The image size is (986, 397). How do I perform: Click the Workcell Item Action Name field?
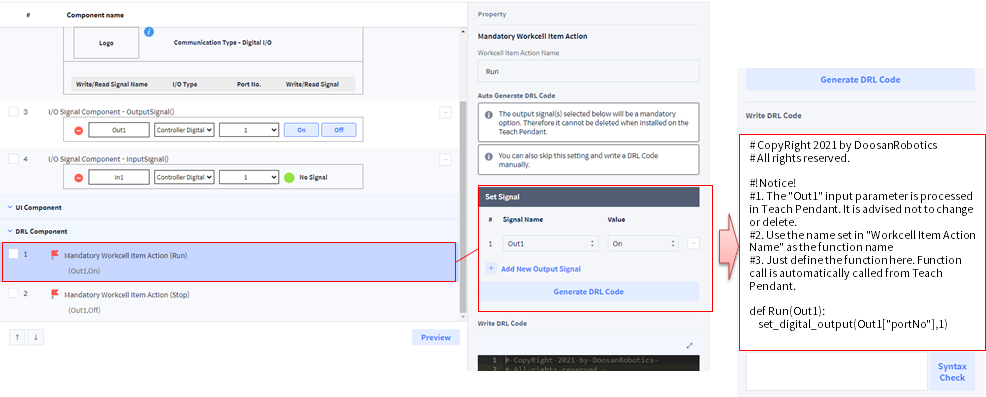coord(589,71)
